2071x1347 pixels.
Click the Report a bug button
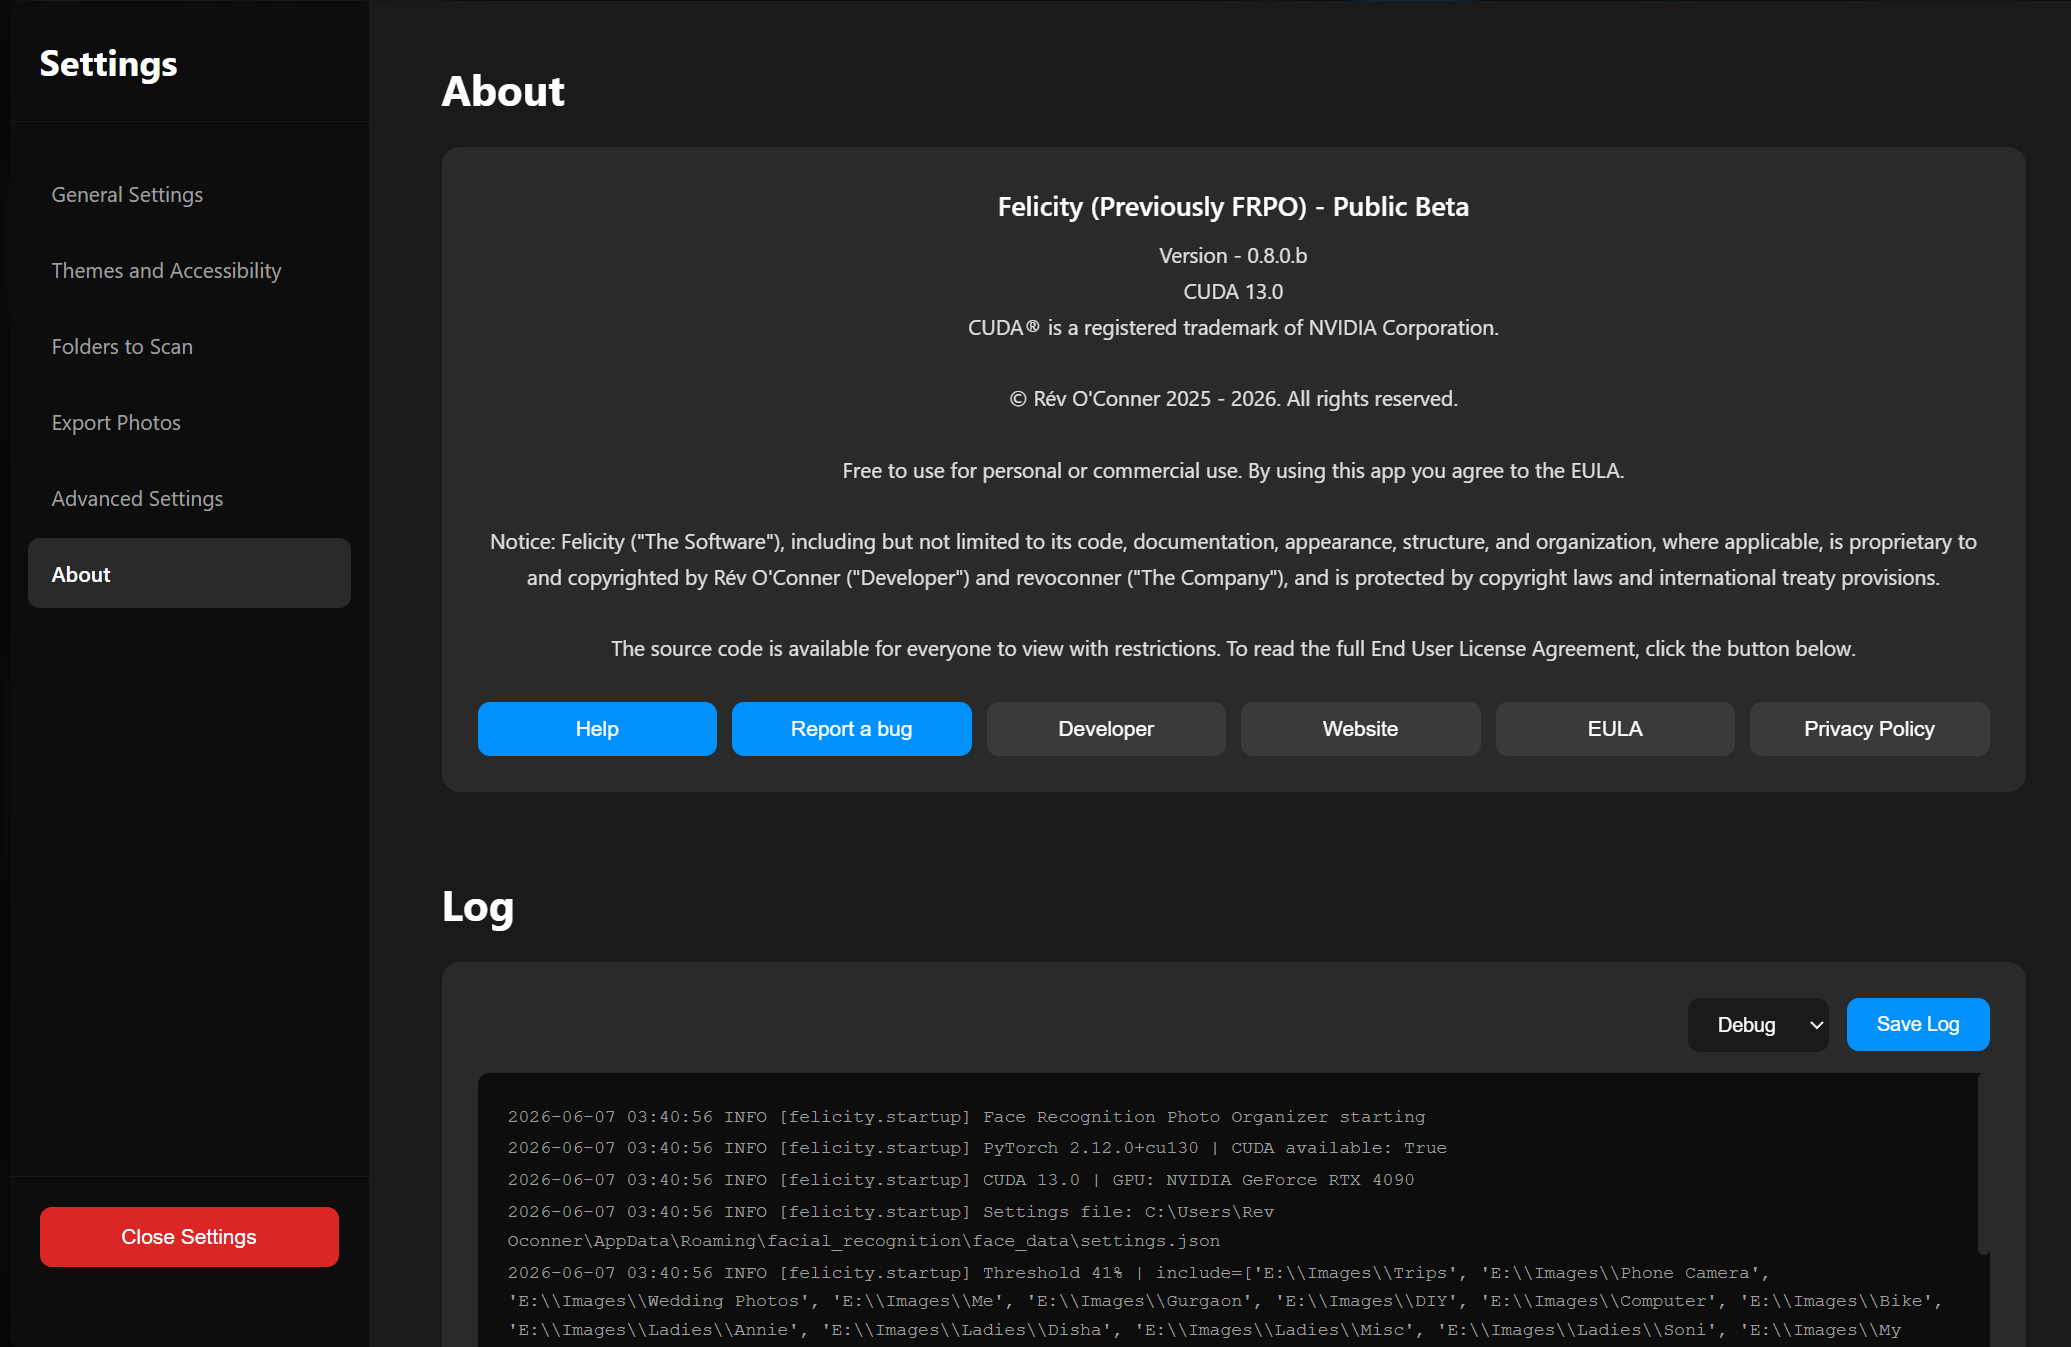click(852, 729)
